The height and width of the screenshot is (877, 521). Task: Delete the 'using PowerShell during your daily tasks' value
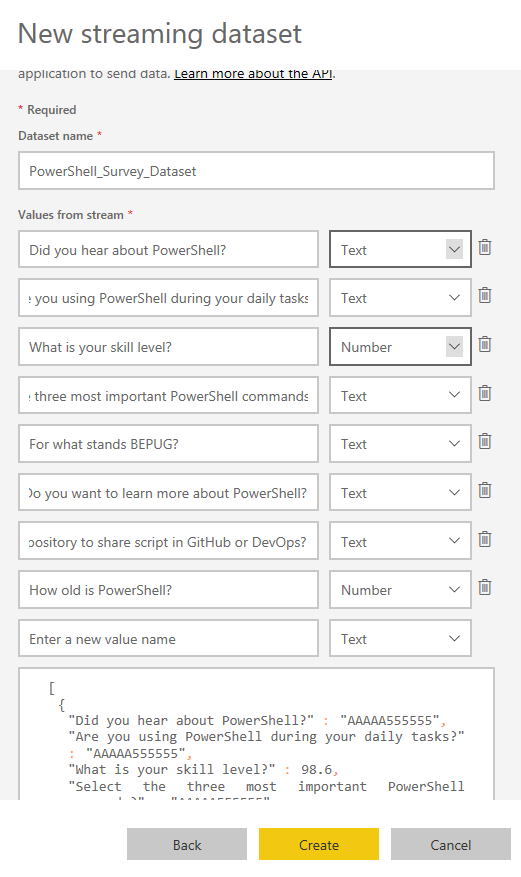click(x=485, y=295)
